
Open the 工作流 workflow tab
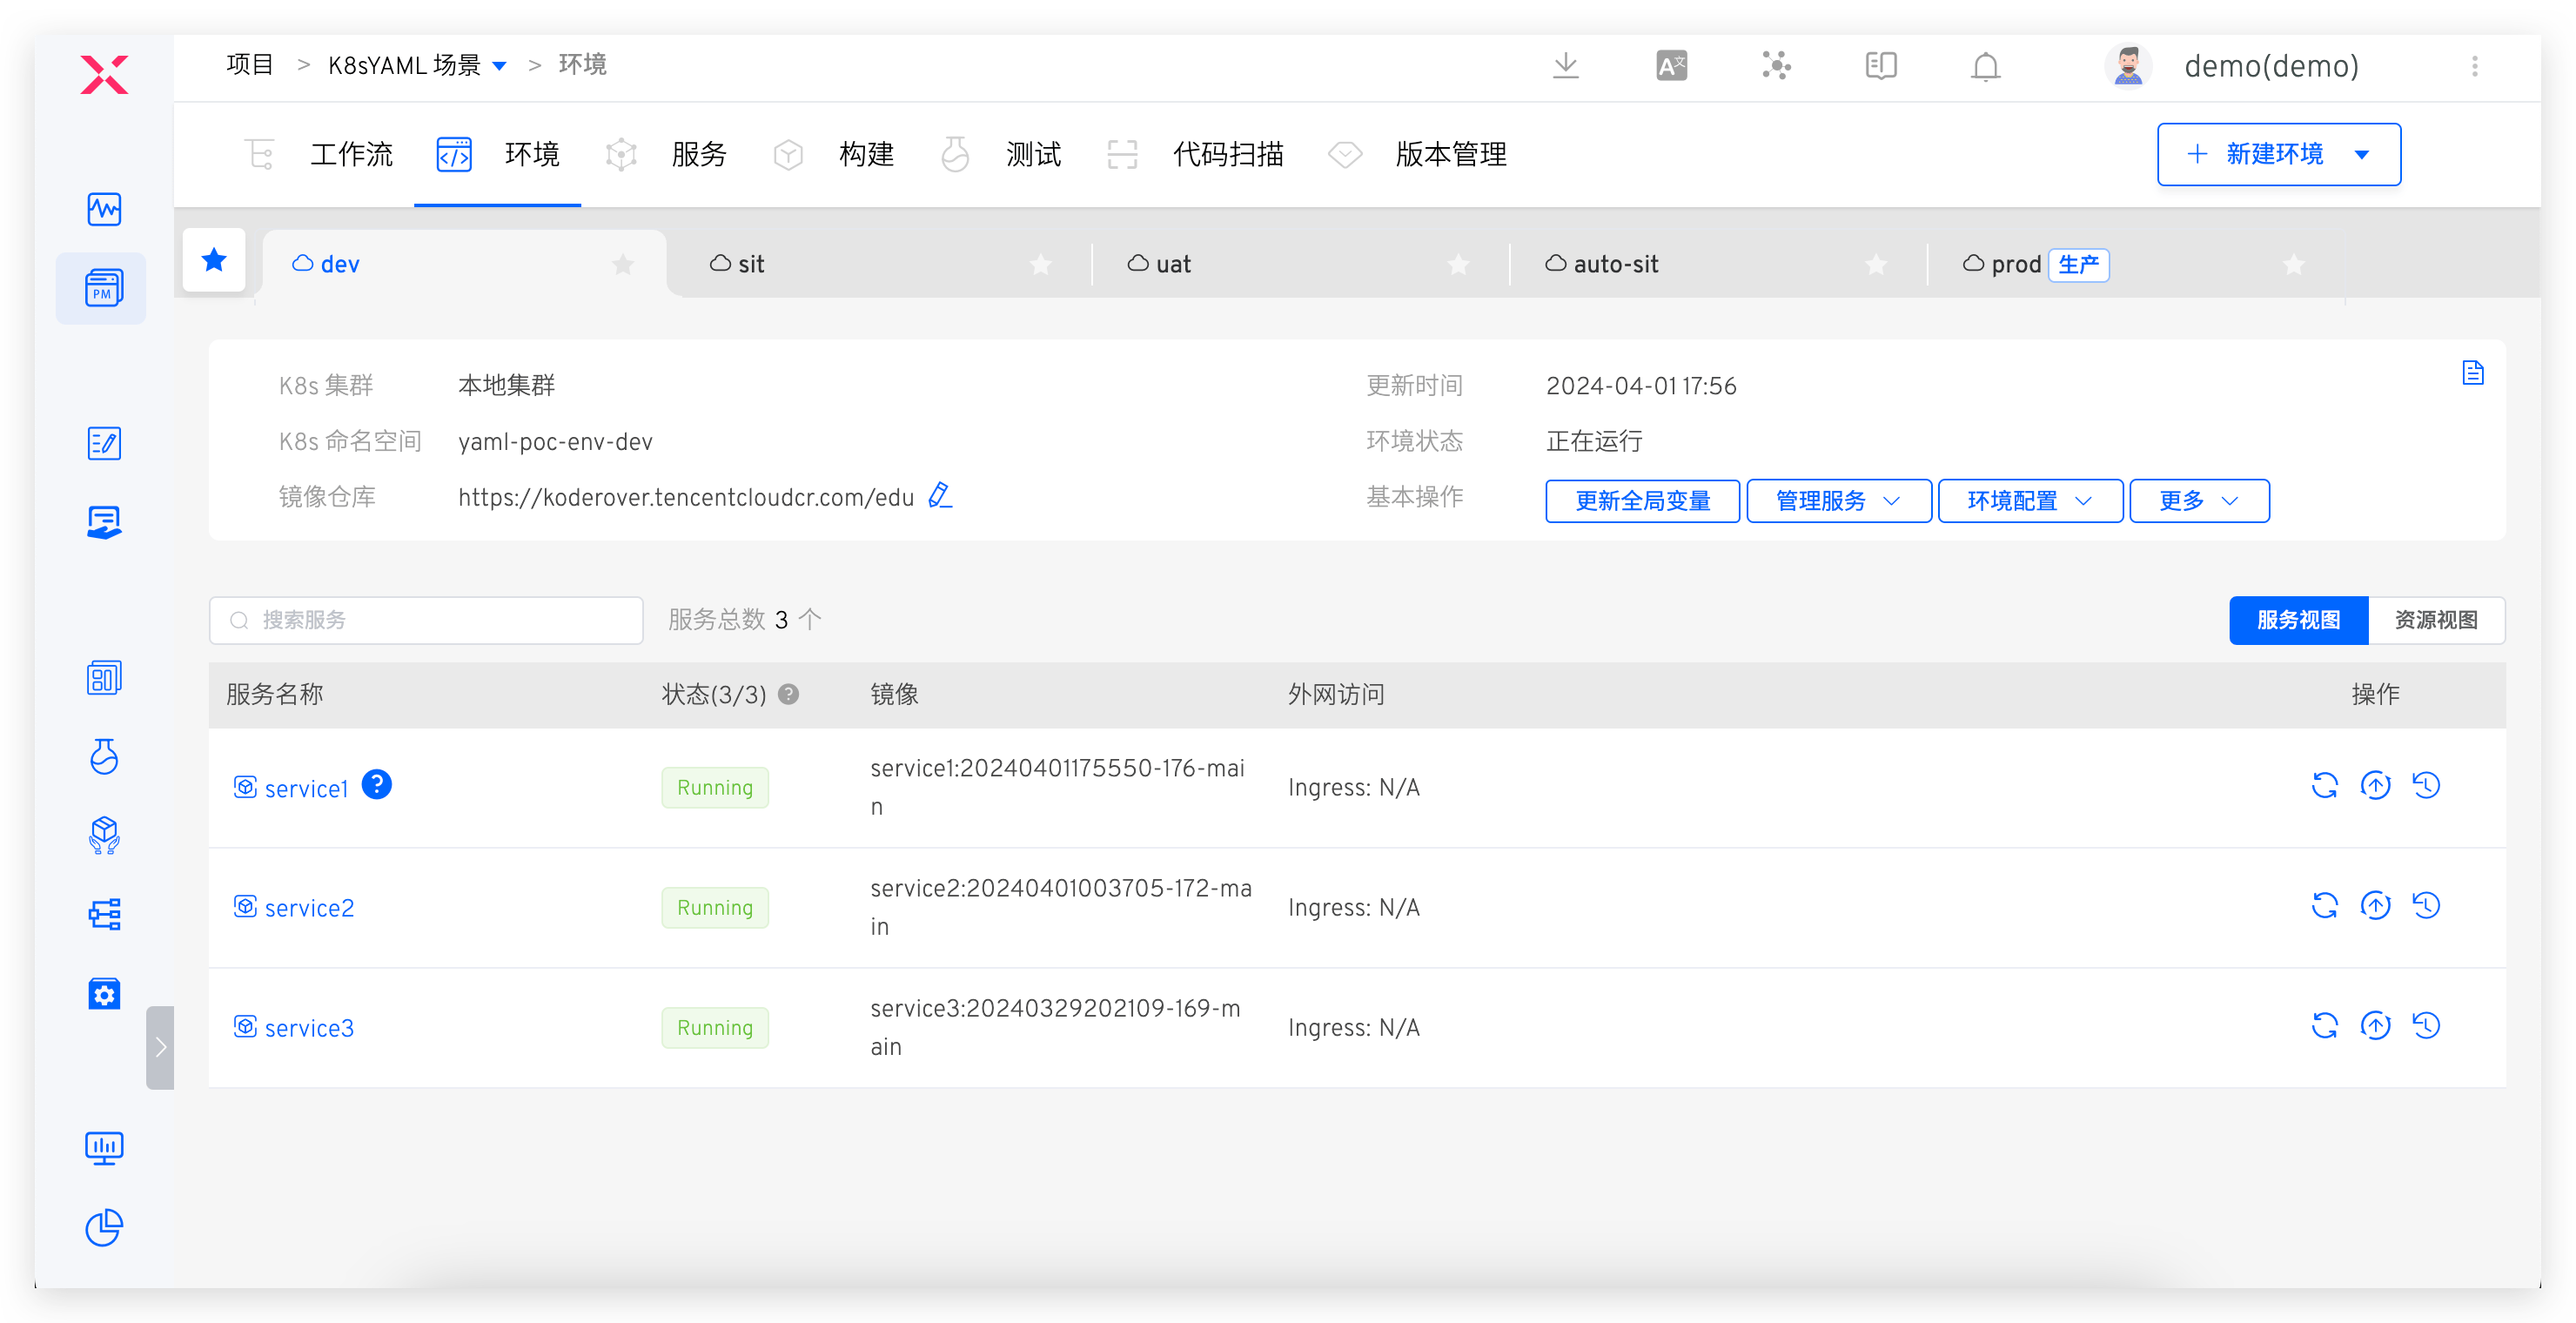350,155
